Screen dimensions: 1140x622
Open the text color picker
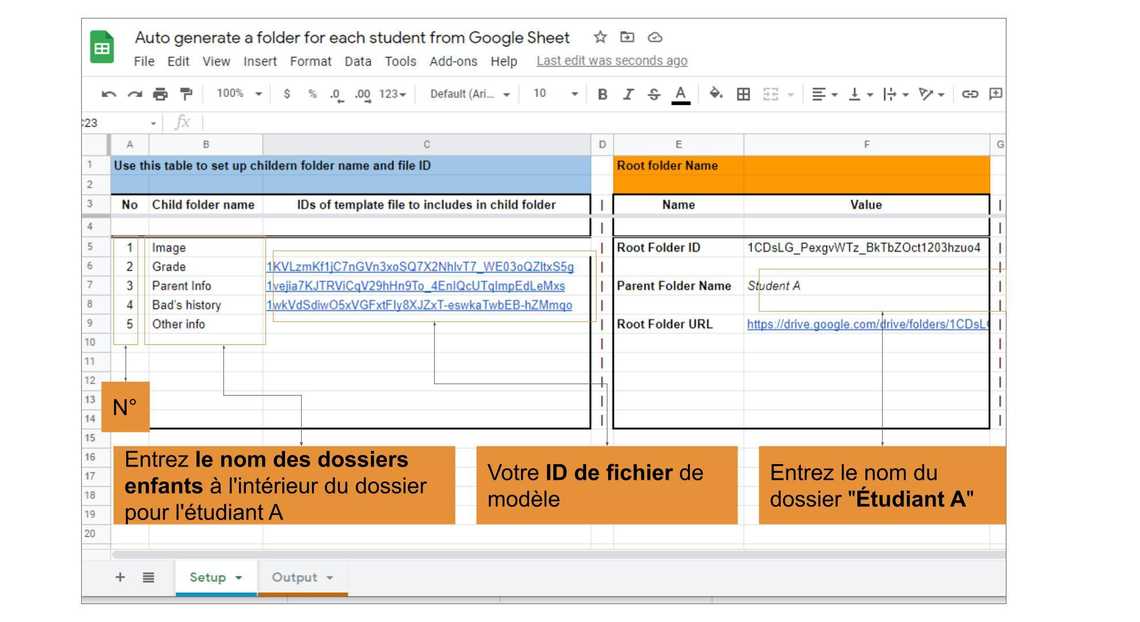681,94
